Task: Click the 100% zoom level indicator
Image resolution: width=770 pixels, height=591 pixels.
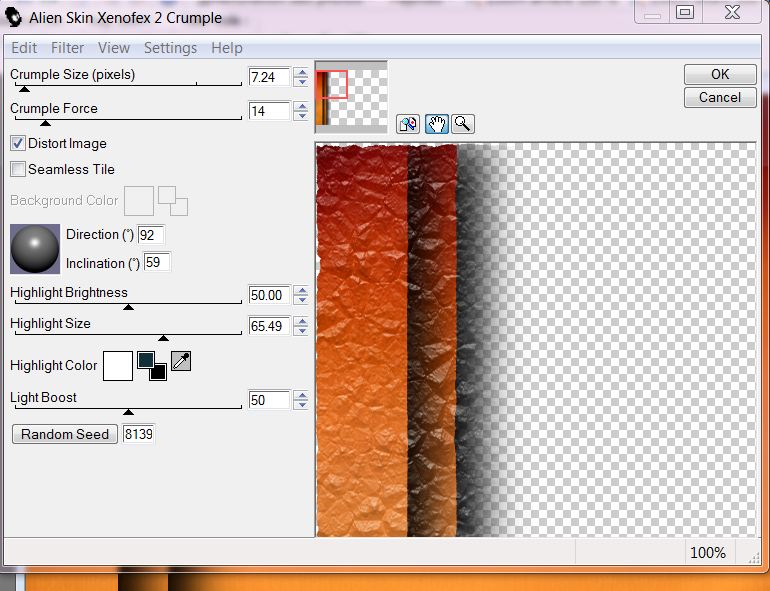Action: [708, 553]
